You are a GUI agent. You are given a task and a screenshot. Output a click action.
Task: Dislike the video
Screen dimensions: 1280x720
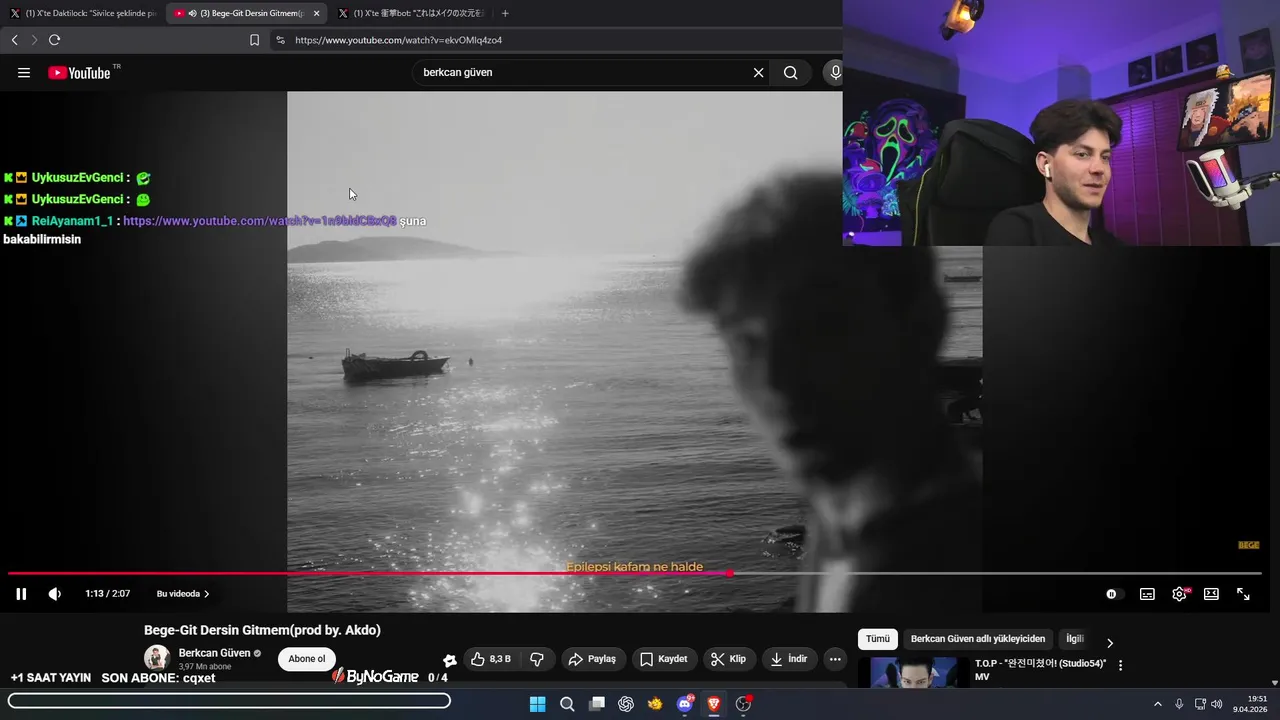(537, 659)
